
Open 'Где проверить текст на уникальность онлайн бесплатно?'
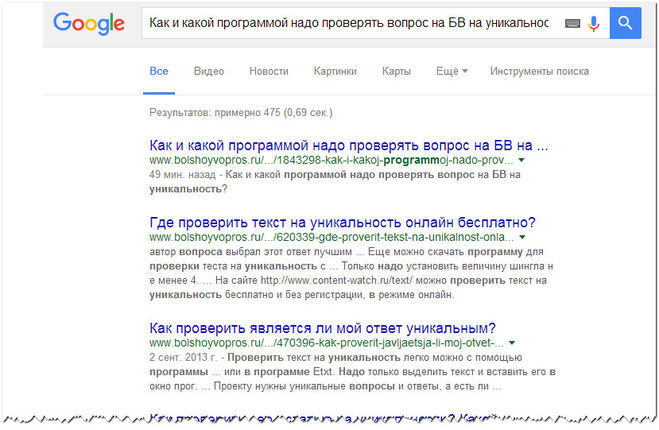[x=342, y=222]
